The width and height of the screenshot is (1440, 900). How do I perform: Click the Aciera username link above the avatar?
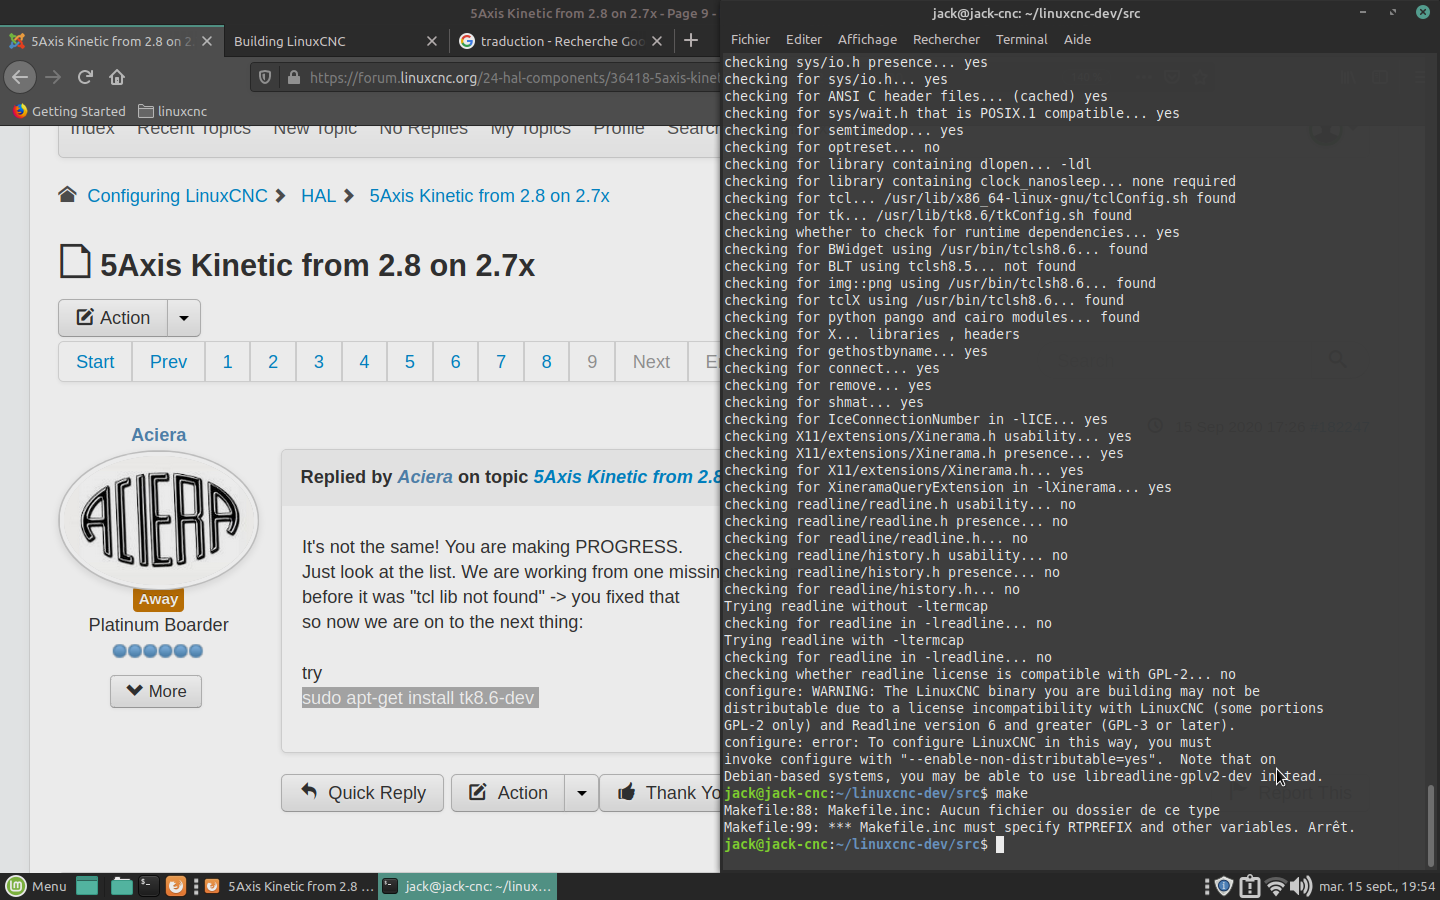pos(158,435)
